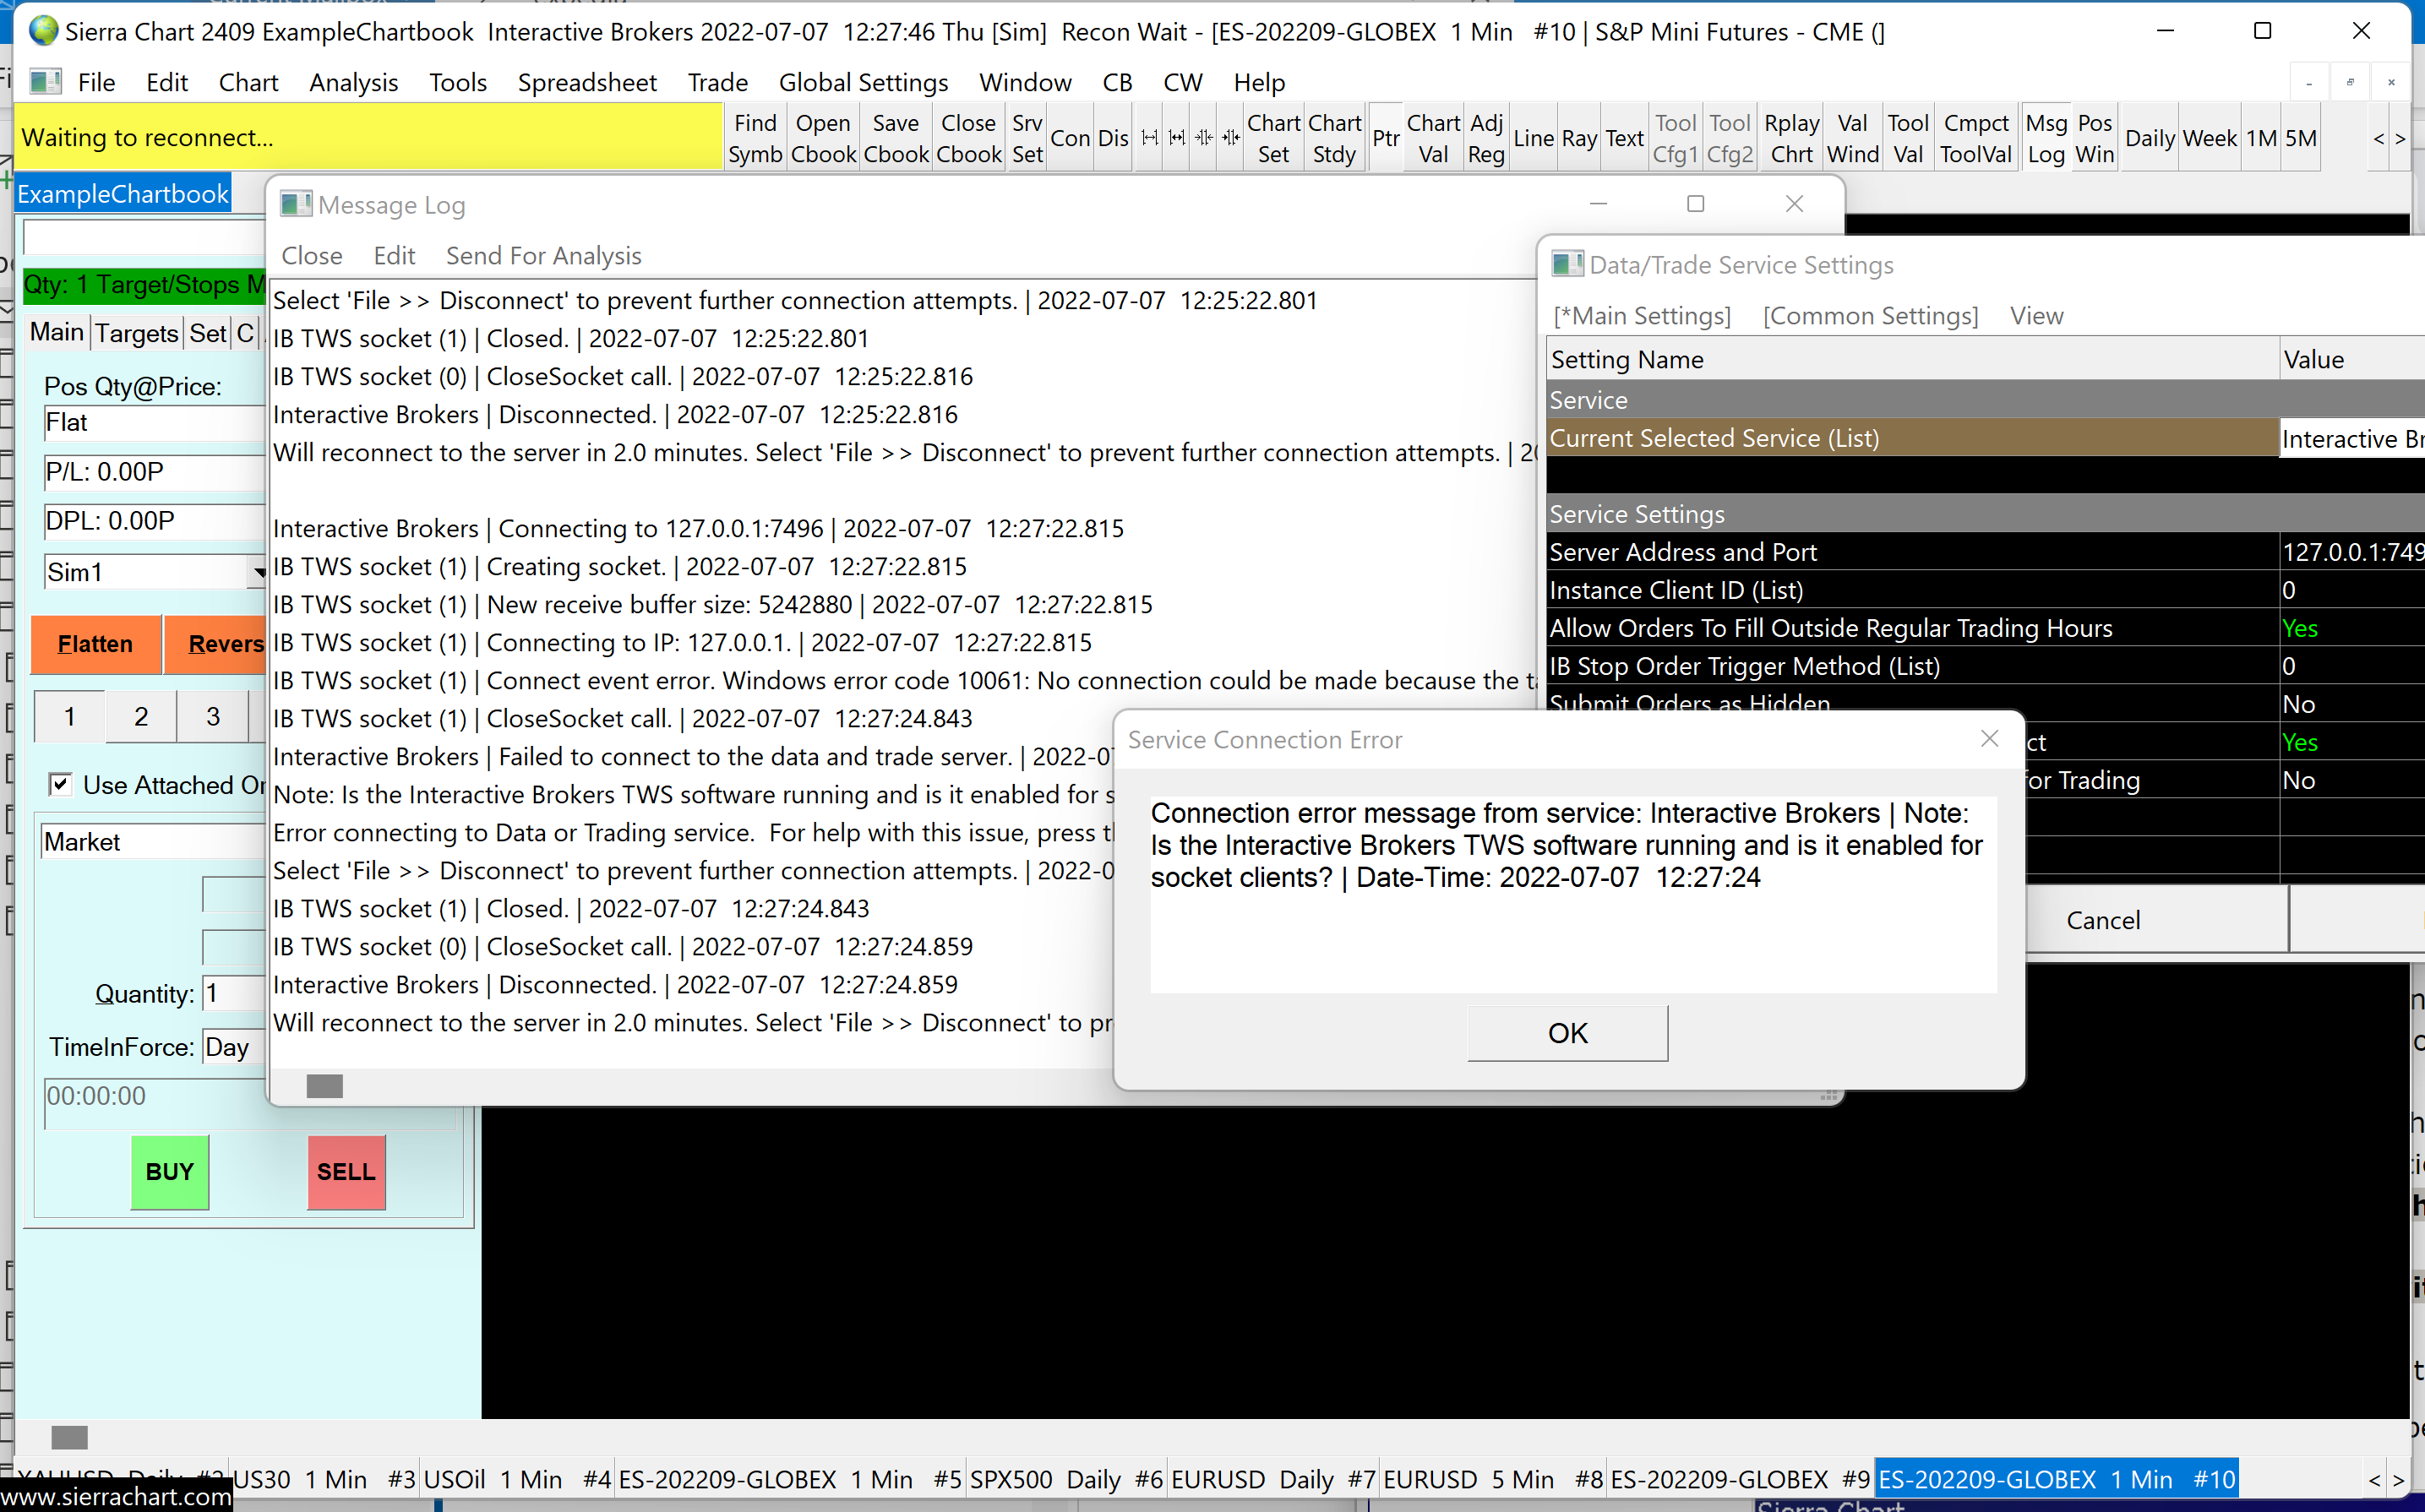Click the Find Symbol toolbar button
Viewport: 2425px width, 1512px height.
point(755,138)
